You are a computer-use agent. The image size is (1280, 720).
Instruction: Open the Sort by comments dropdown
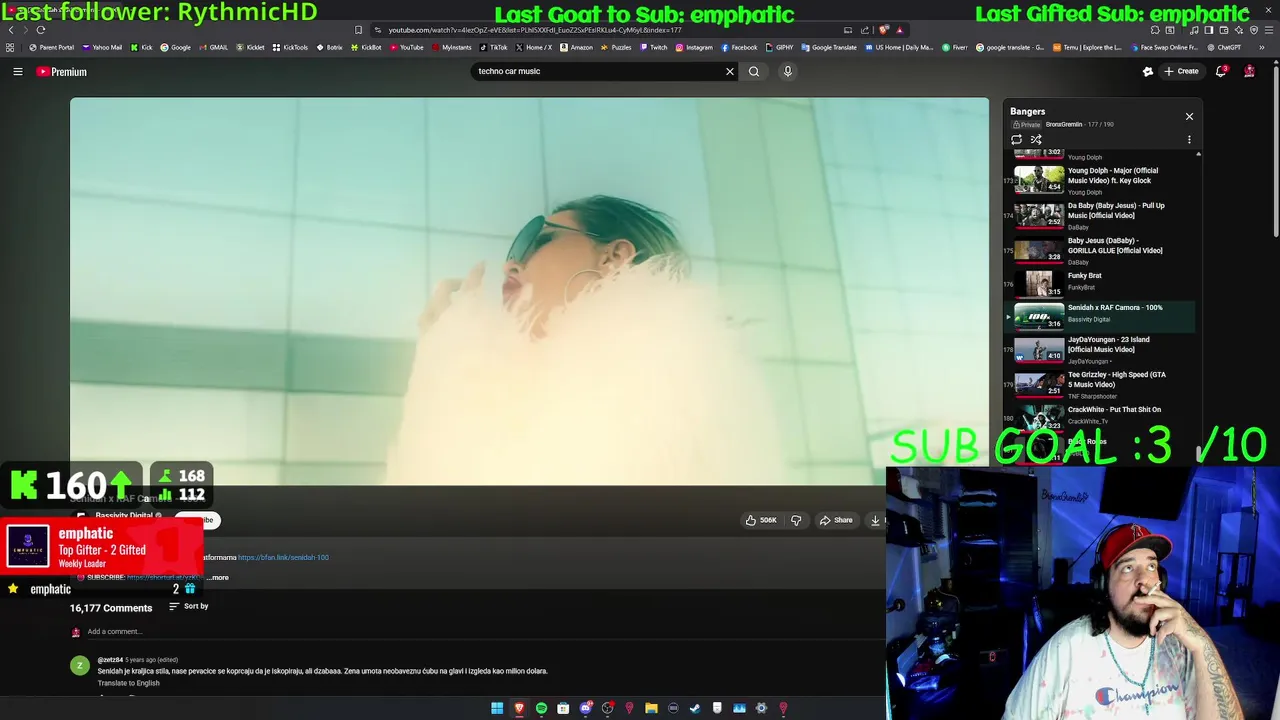click(189, 606)
